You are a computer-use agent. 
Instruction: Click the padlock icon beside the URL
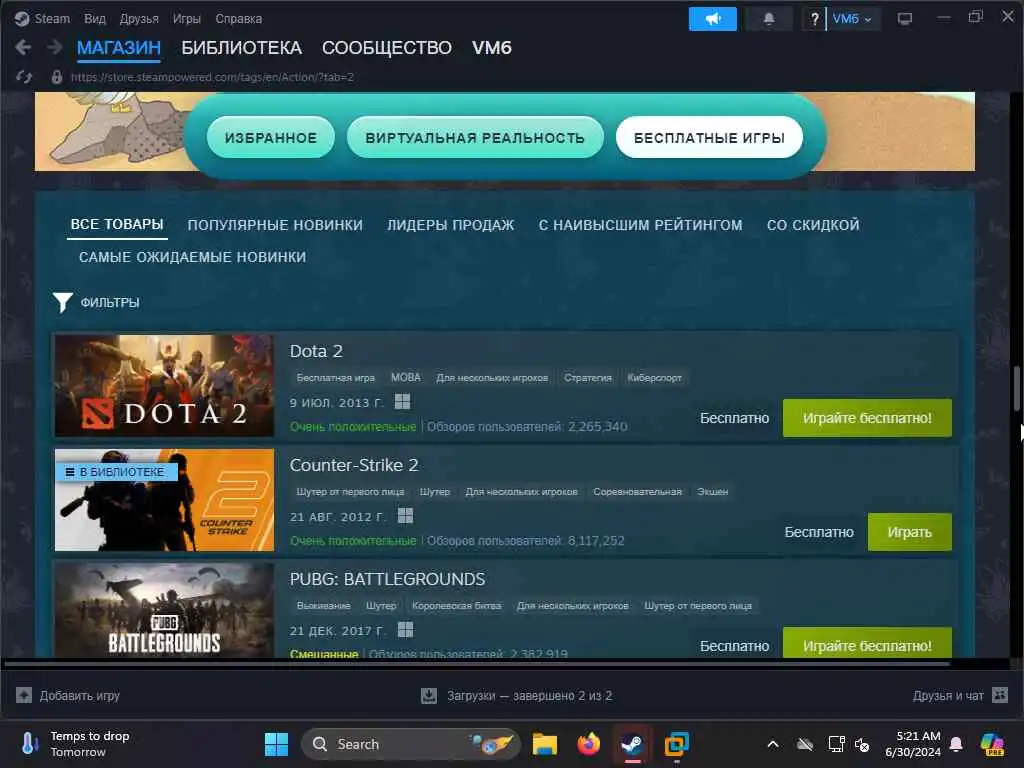pyautogui.click(x=57, y=77)
